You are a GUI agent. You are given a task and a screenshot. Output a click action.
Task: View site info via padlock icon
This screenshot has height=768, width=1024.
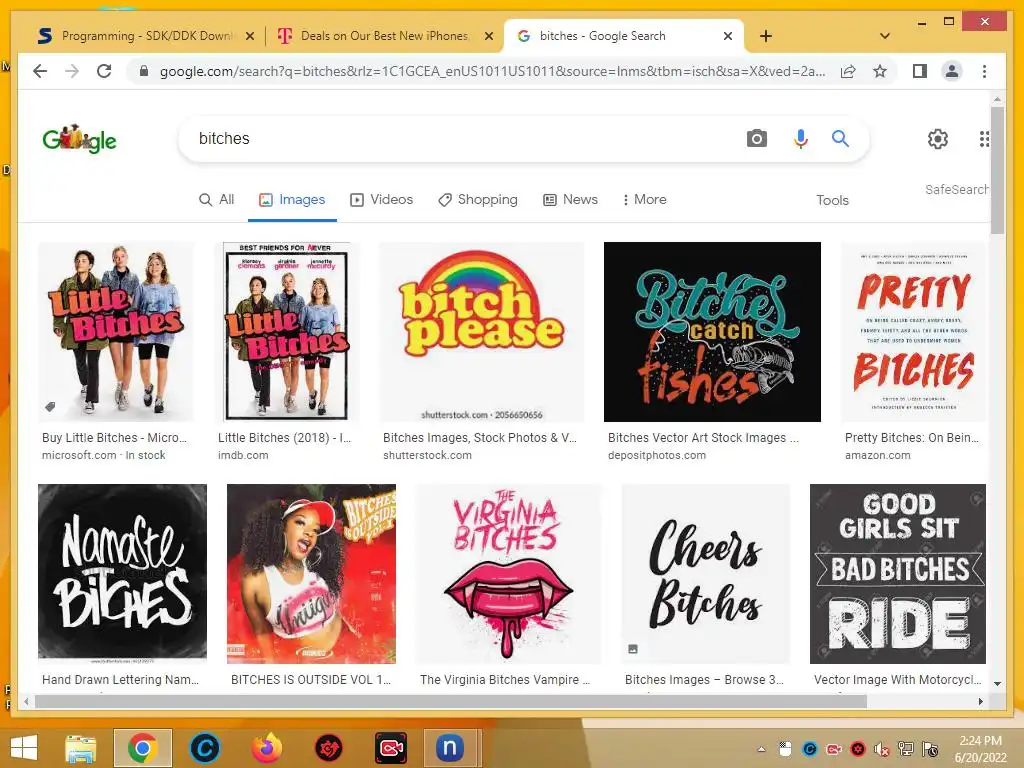[144, 71]
